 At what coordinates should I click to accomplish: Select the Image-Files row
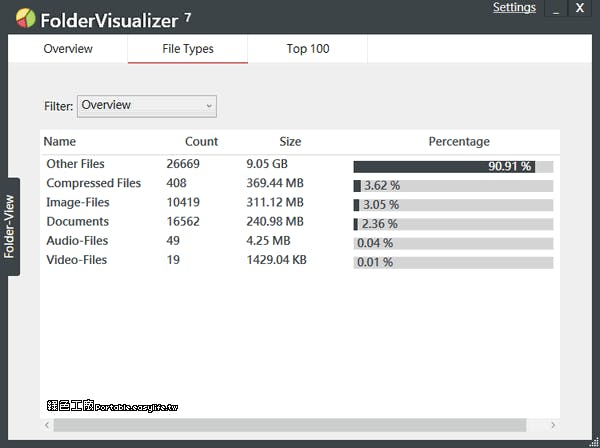click(x=300, y=202)
